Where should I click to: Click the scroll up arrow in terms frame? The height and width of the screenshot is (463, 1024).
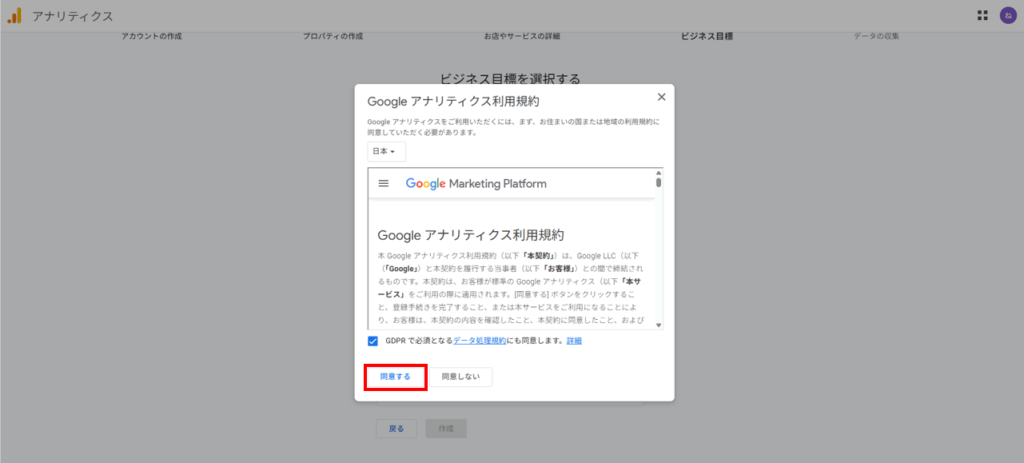[x=658, y=173]
